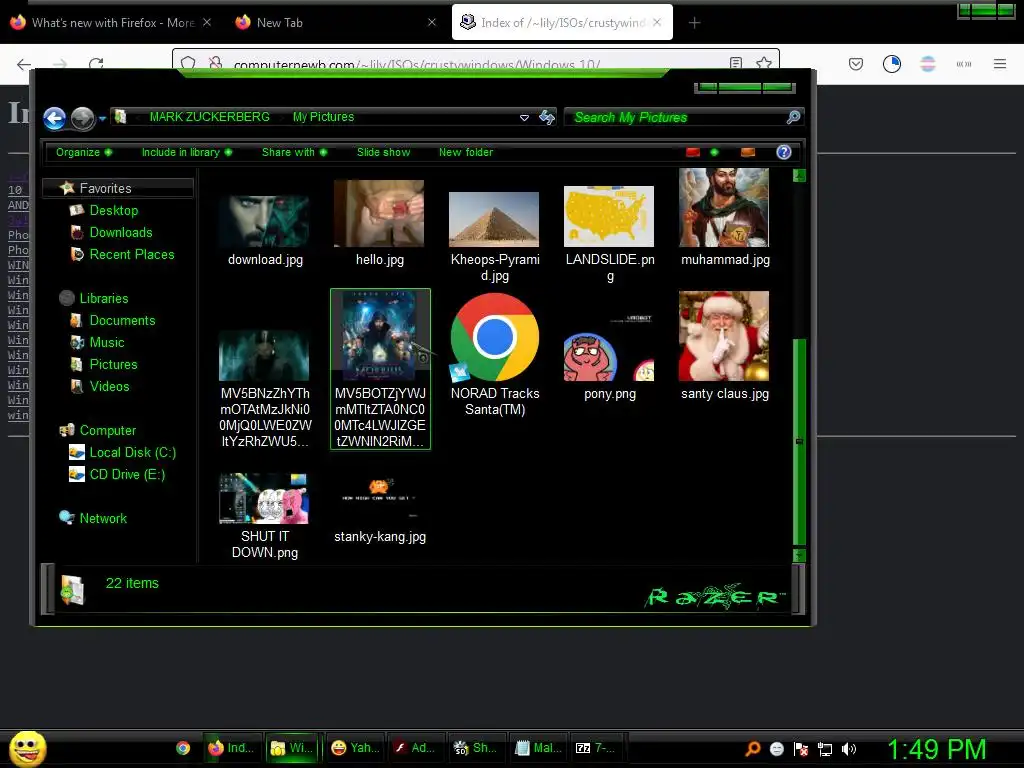Click the Search My Pictures field
This screenshot has width=1024, height=768.
coord(684,118)
